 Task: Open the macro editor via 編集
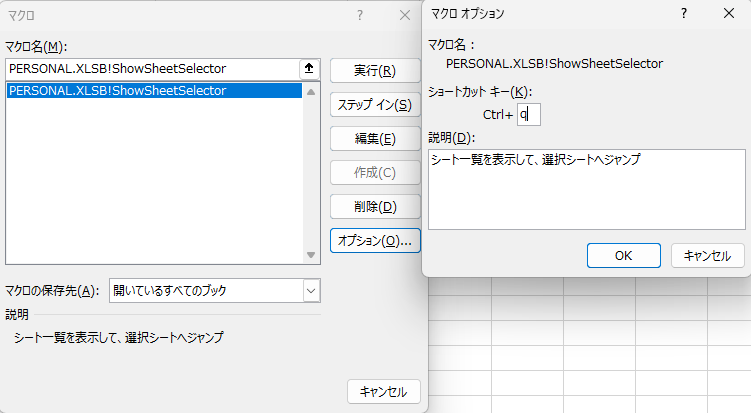374,139
